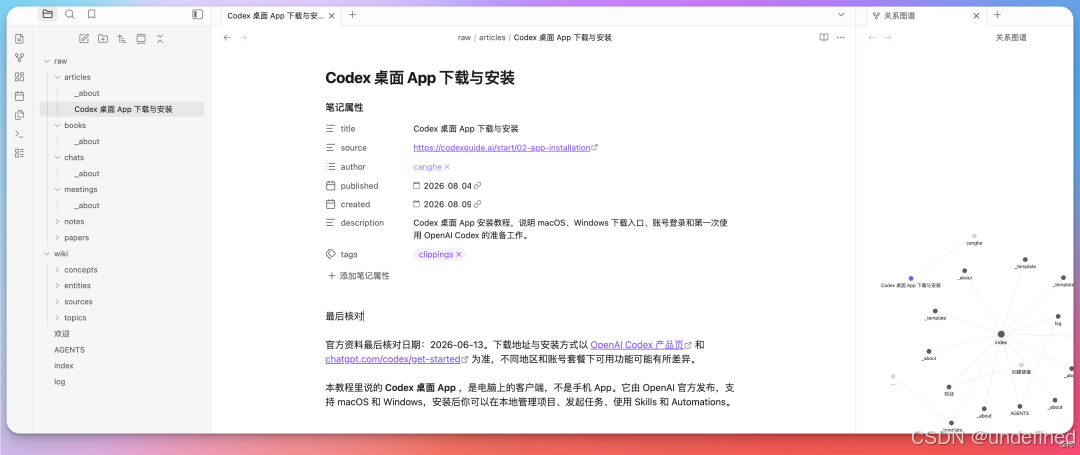
Task: Collapse all folders in file explorer
Action: click(x=160, y=39)
